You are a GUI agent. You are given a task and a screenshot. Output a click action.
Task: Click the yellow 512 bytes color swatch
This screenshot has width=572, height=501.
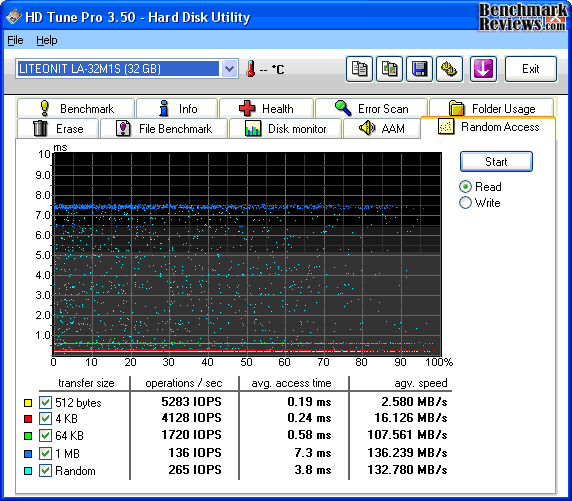click(x=28, y=403)
